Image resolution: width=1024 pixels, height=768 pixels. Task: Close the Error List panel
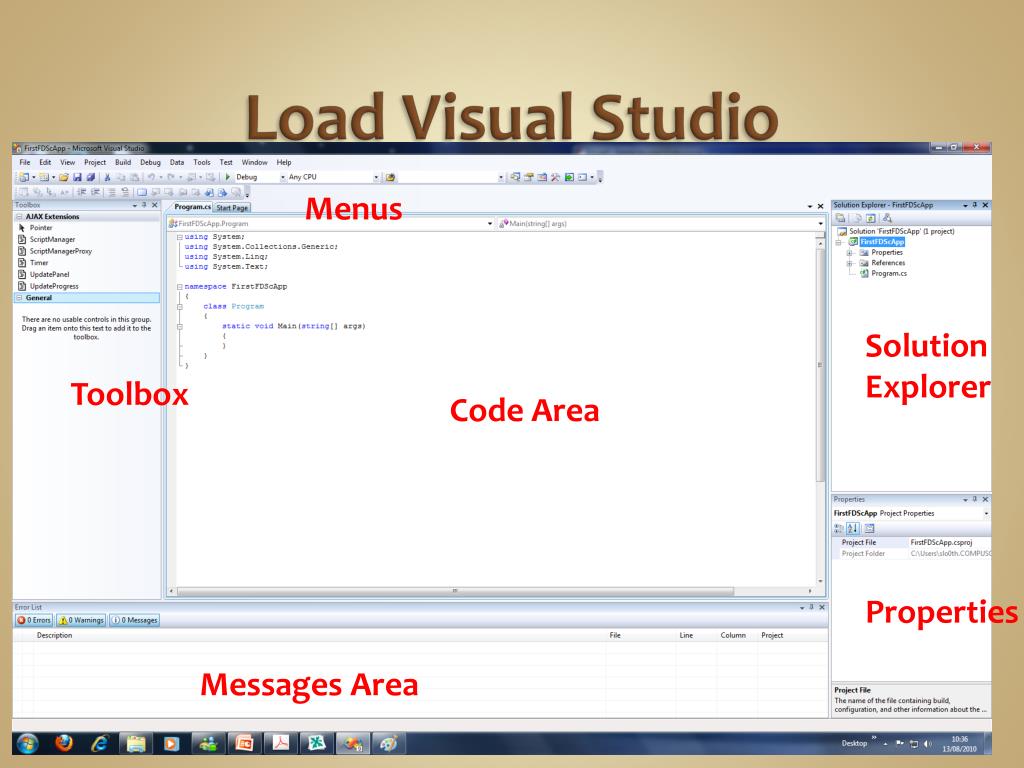click(x=822, y=607)
